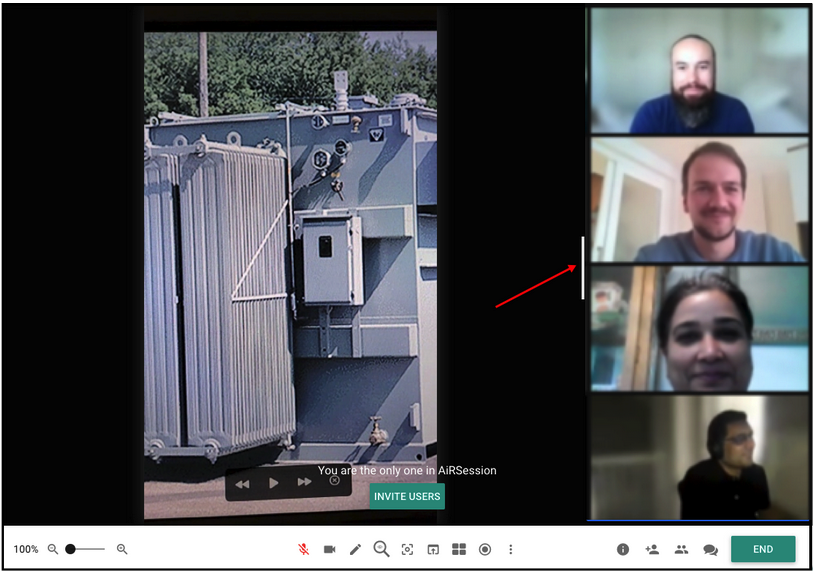Click the focus capture frame icon
This screenshot has width=816, height=574.
tap(407, 549)
